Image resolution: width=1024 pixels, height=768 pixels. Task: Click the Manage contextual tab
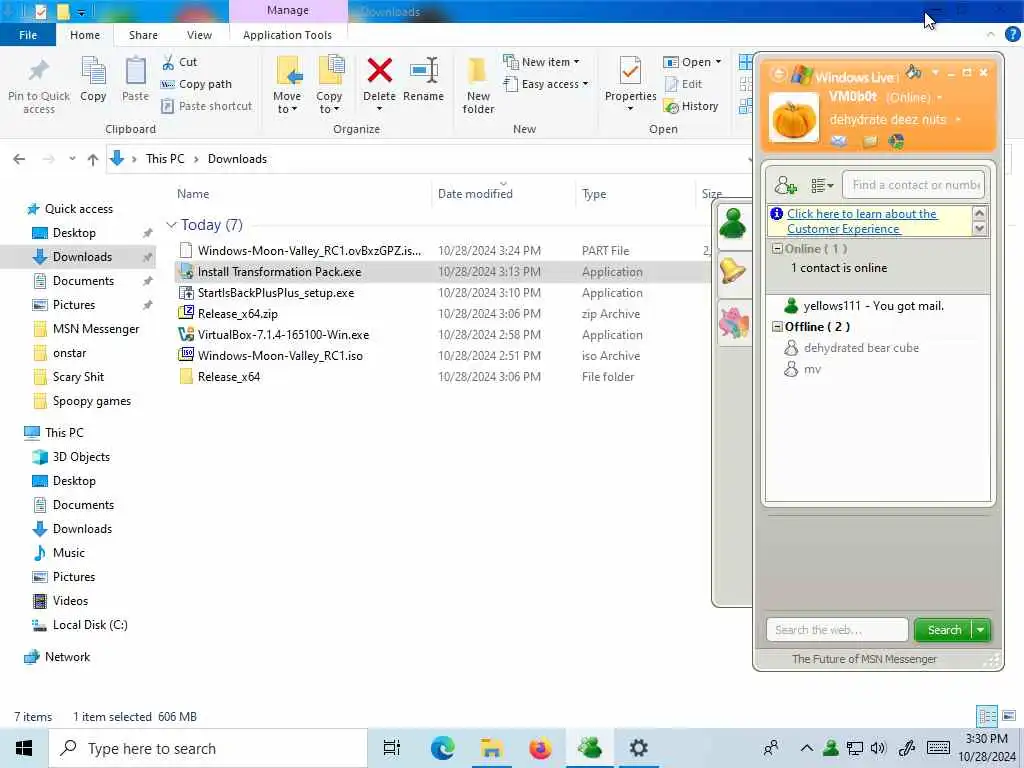point(288,10)
